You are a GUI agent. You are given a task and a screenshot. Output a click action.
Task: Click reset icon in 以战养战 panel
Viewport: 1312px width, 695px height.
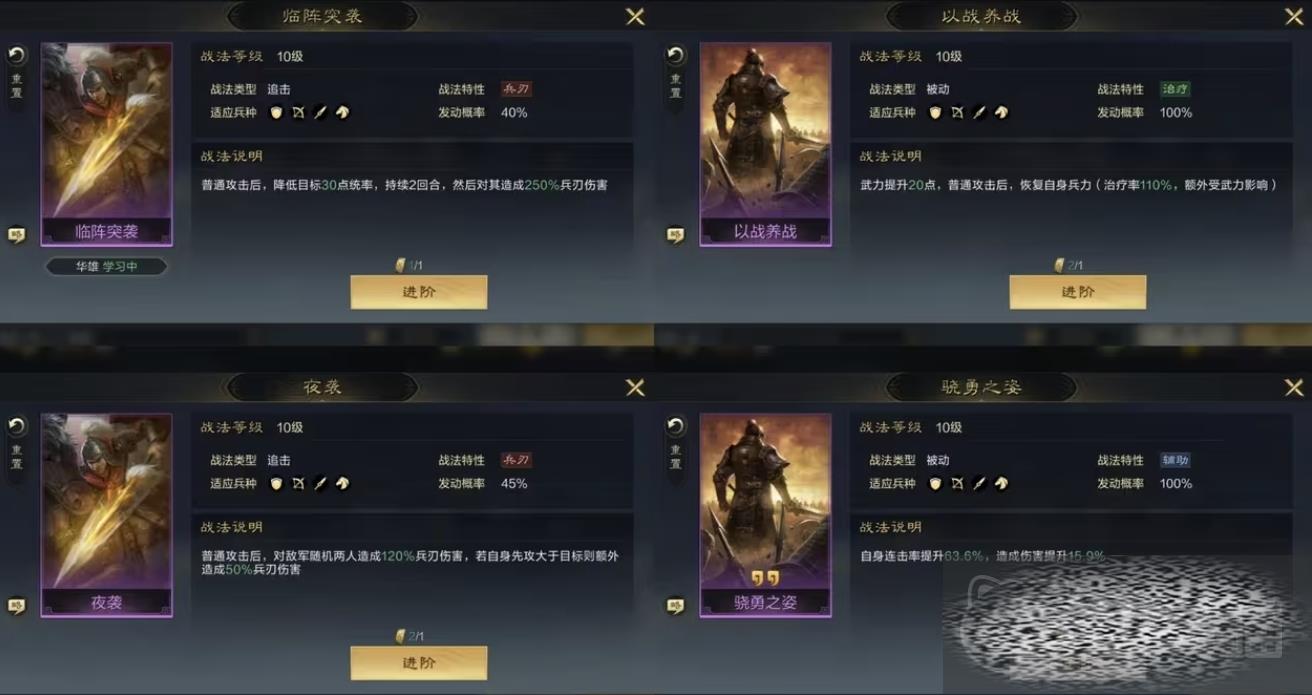coord(676,56)
